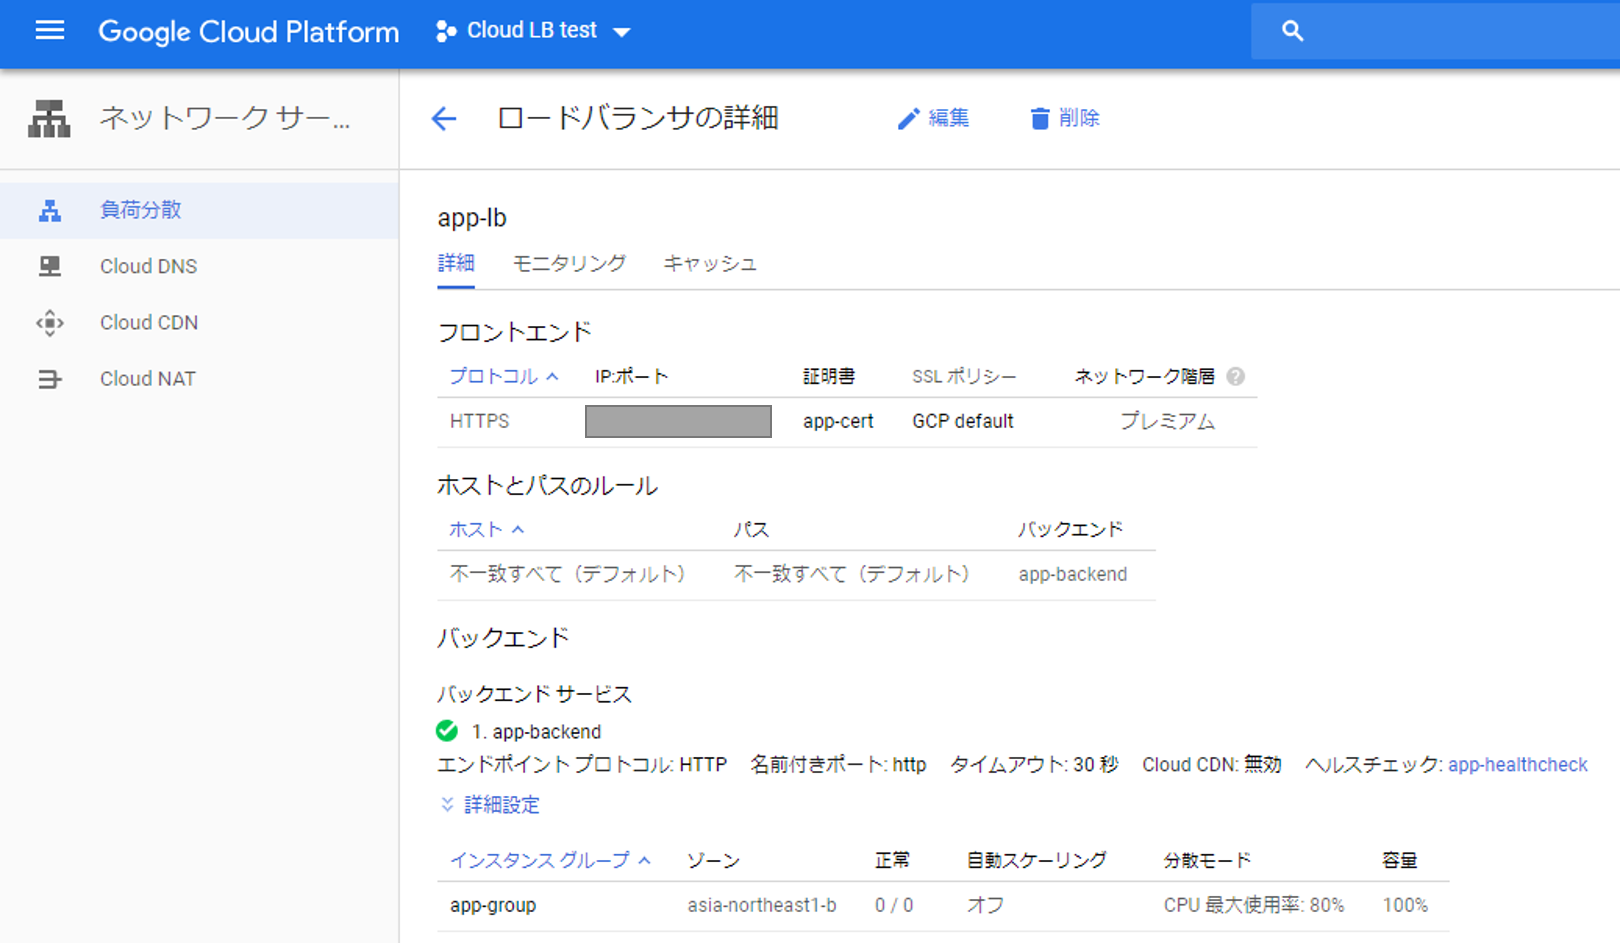
Task: Open the hamburger navigation menu
Action: (49, 31)
